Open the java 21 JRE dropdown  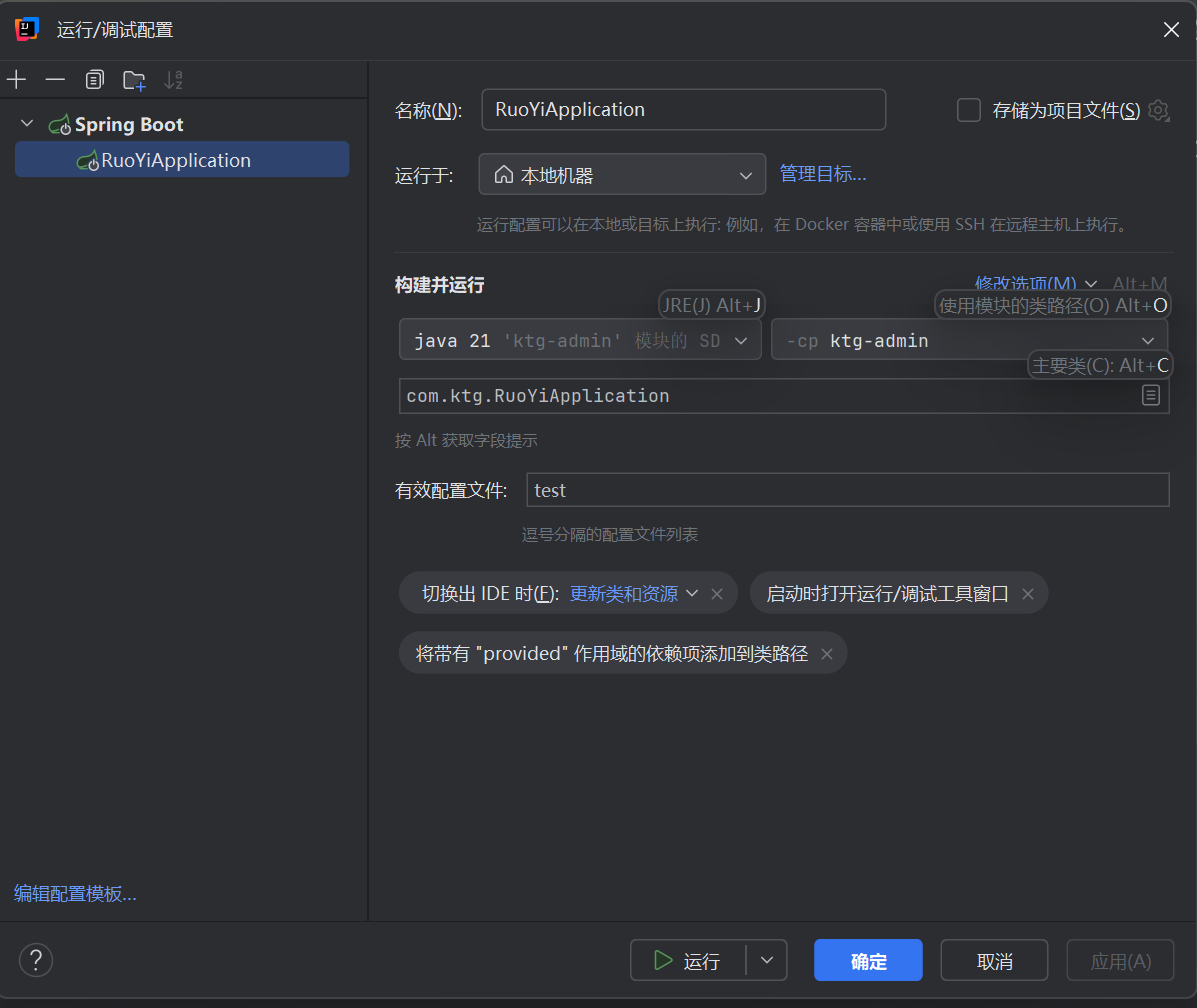tap(580, 340)
